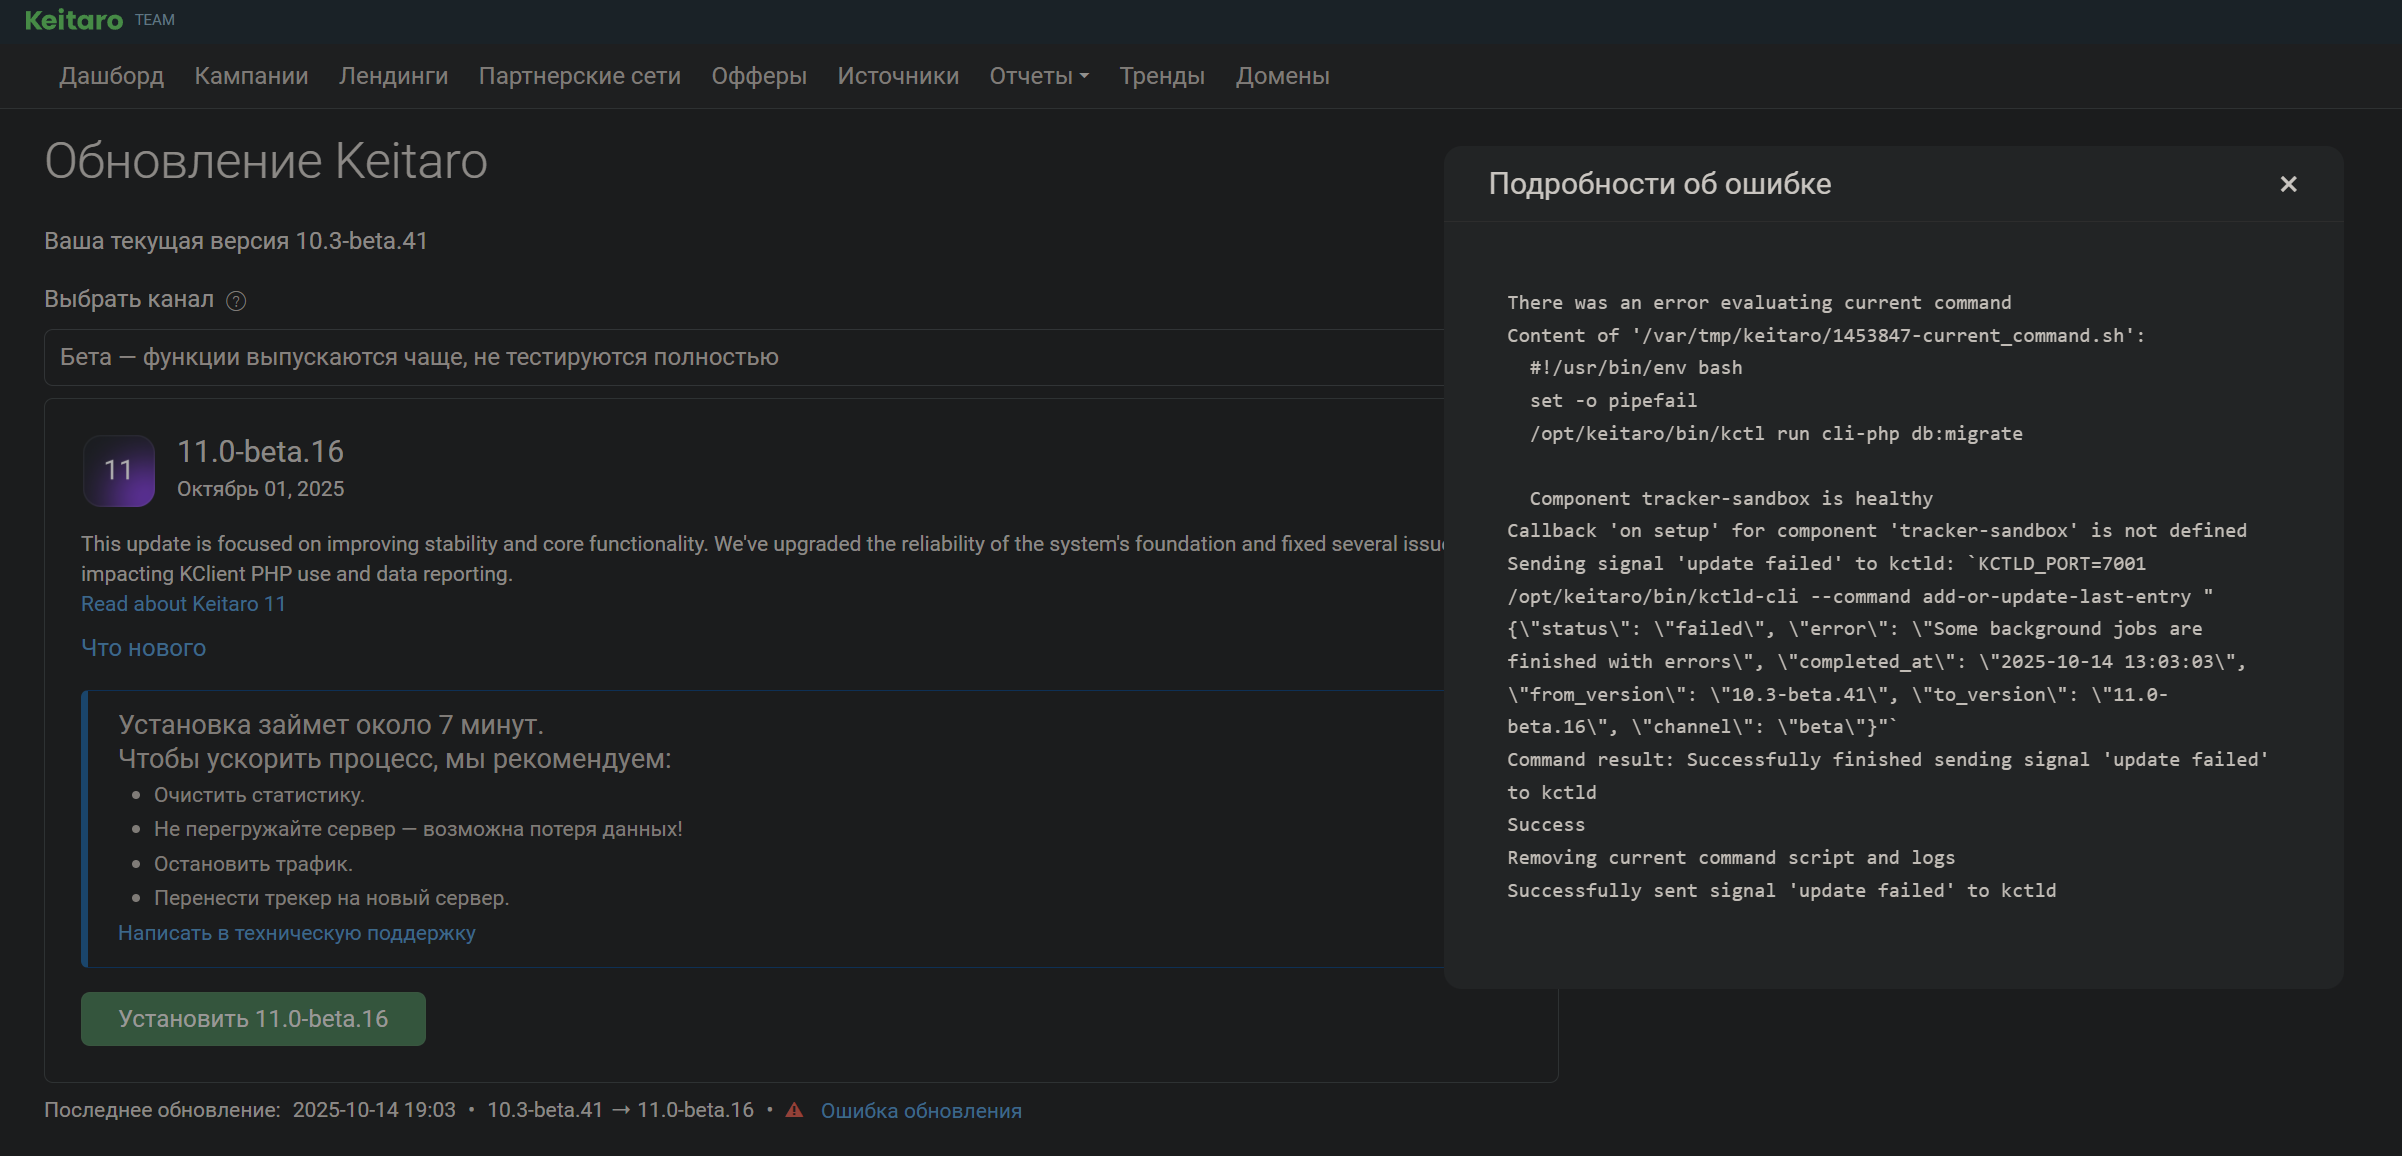
Task: Follow the Read about Keitaro 11 link
Action: click(x=183, y=604)
